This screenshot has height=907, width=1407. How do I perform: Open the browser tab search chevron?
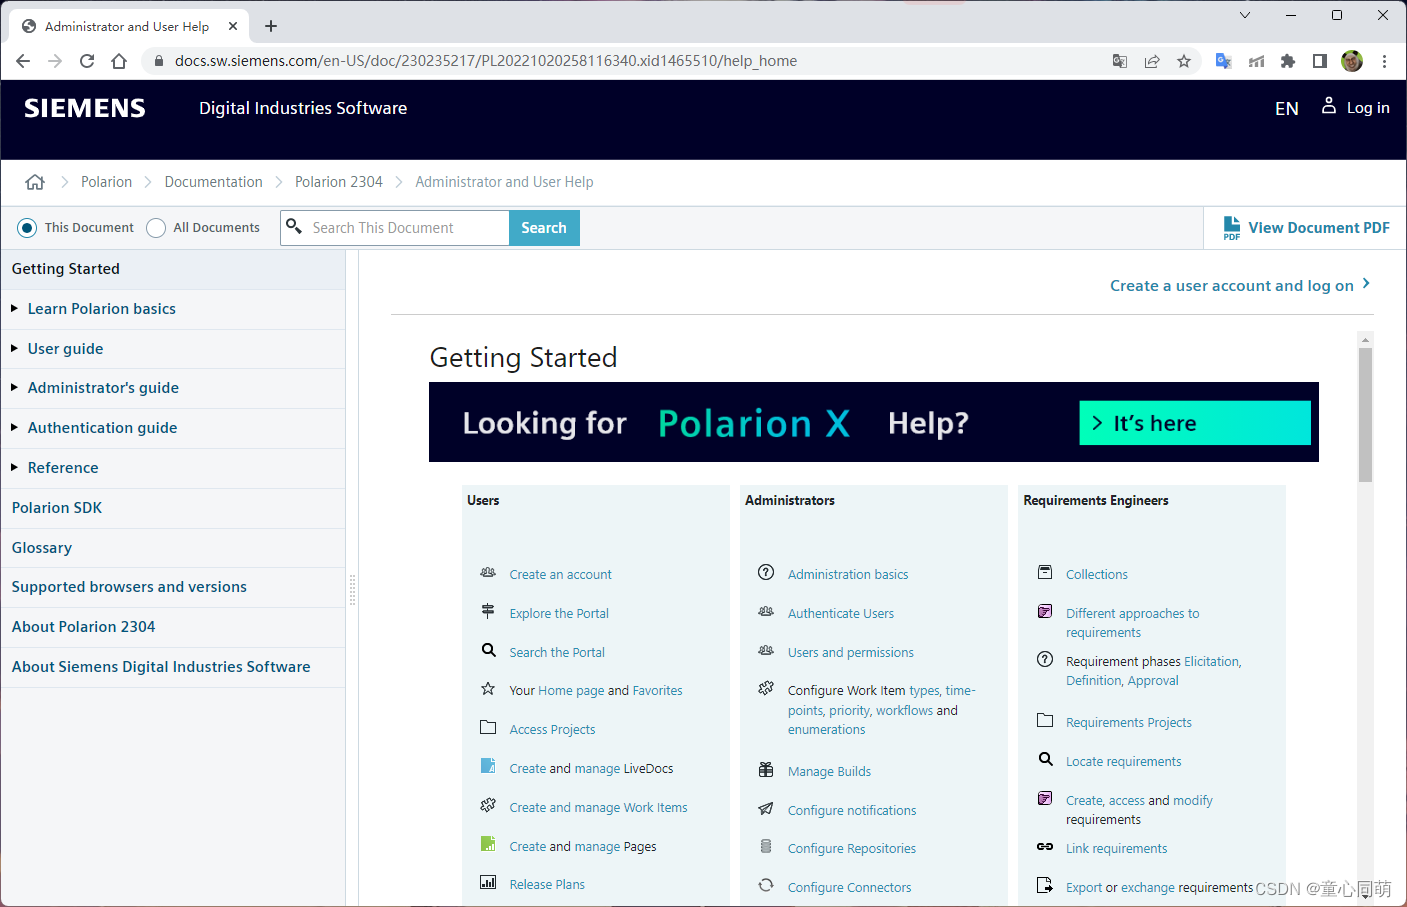pos(1245,15)
